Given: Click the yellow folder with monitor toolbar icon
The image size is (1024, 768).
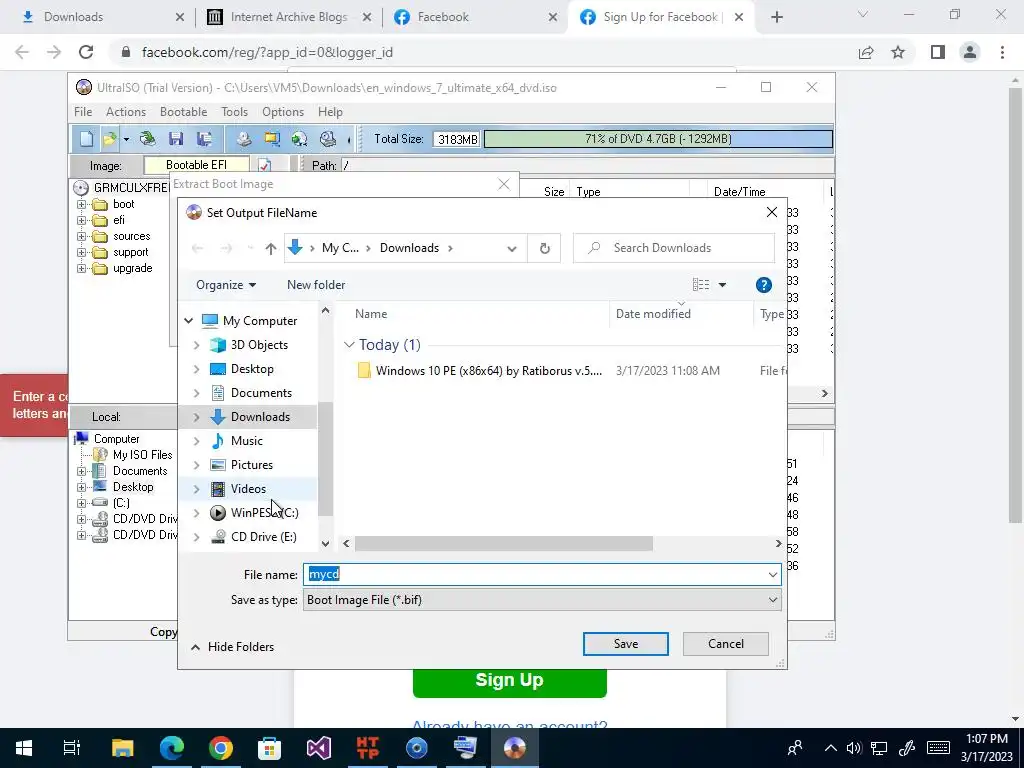Looking at the screenshot, I should [272, 138].
